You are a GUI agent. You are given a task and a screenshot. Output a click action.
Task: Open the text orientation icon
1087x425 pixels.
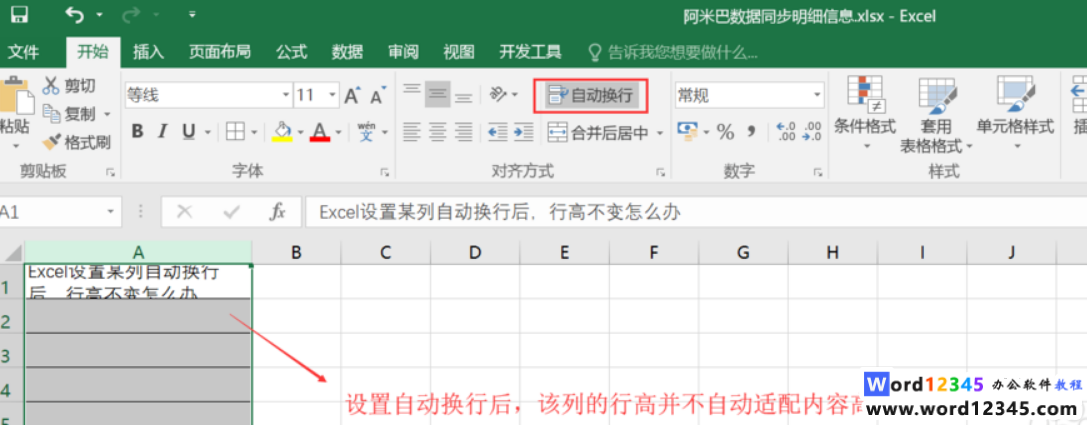click(498, 94)
